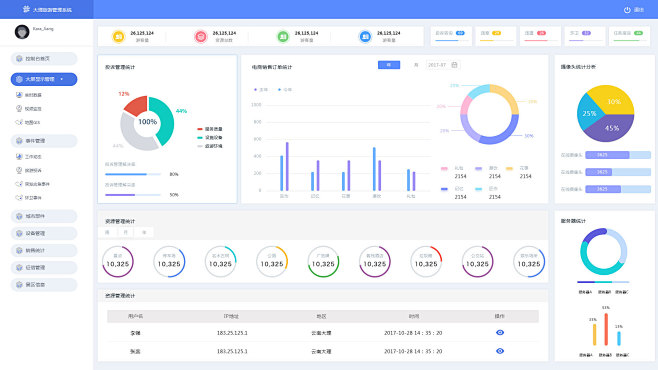Viewport: 658px width, 370px height.
Task: Click the 10,325 gauge with cyan arc
Action: (220, 262)
